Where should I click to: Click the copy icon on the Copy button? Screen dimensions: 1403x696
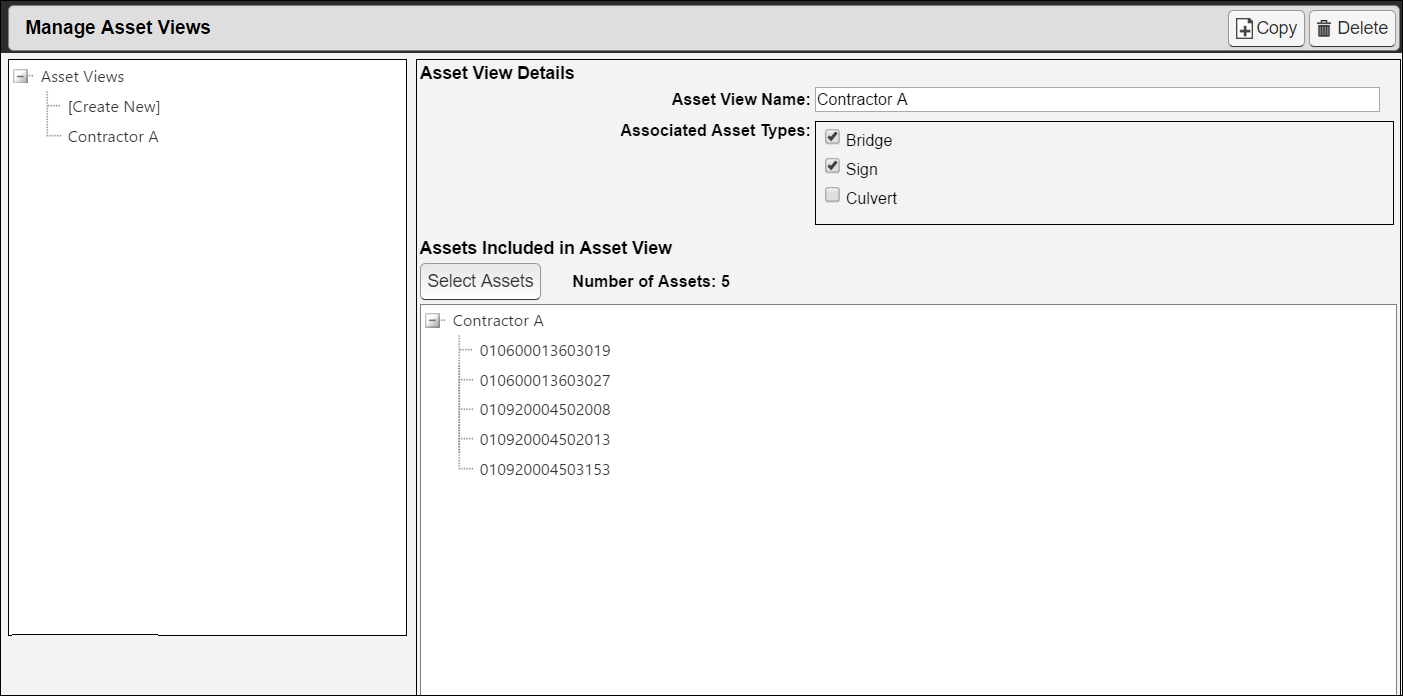coord(1243,28)
